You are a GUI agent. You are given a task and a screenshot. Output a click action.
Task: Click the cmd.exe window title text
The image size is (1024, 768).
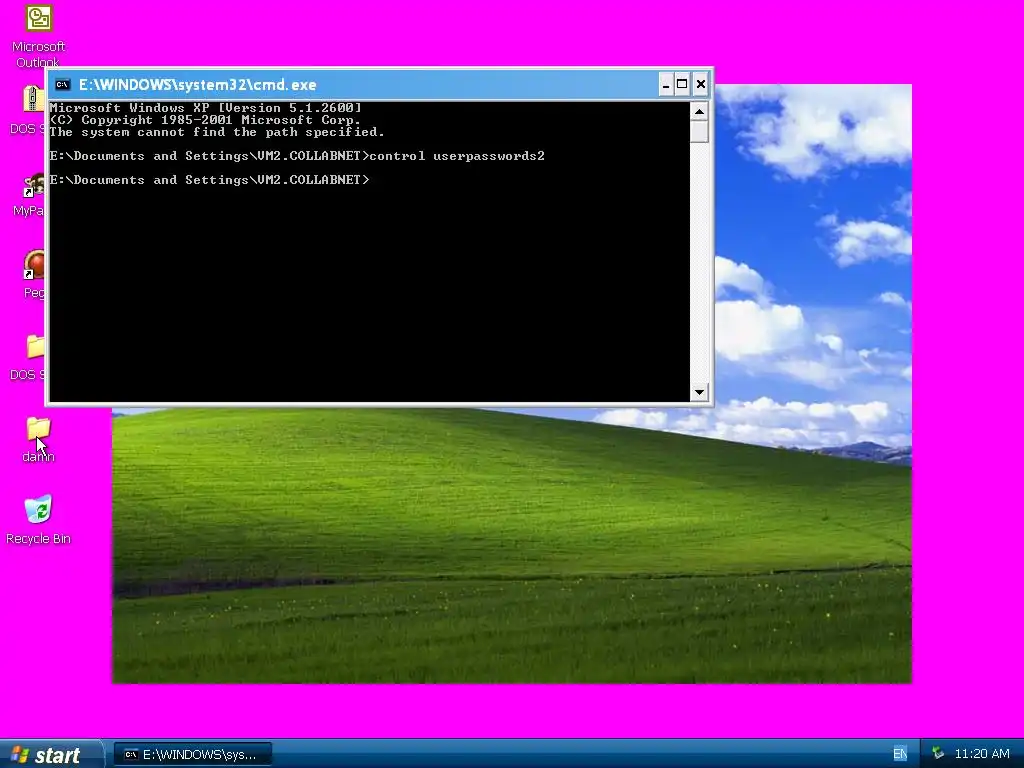(x=198, y=85)
